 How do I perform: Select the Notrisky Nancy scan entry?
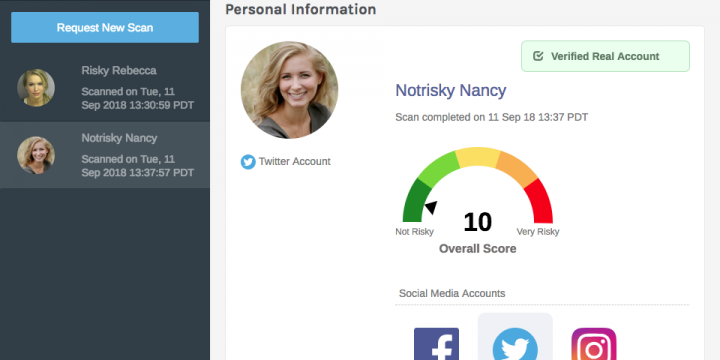pos(105,155)
